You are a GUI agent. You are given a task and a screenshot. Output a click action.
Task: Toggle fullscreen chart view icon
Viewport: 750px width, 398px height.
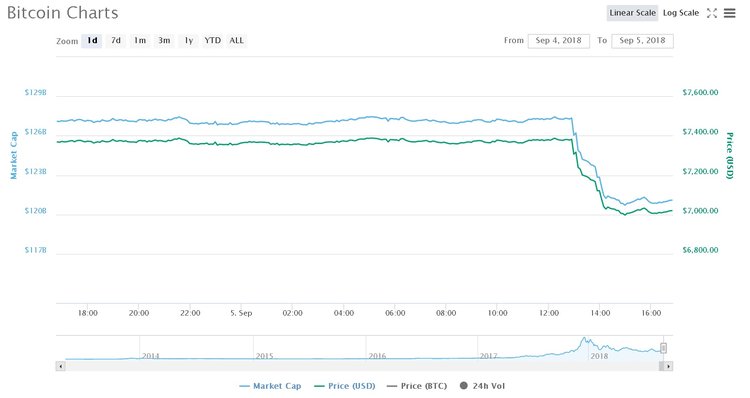[x=712, y=13]
